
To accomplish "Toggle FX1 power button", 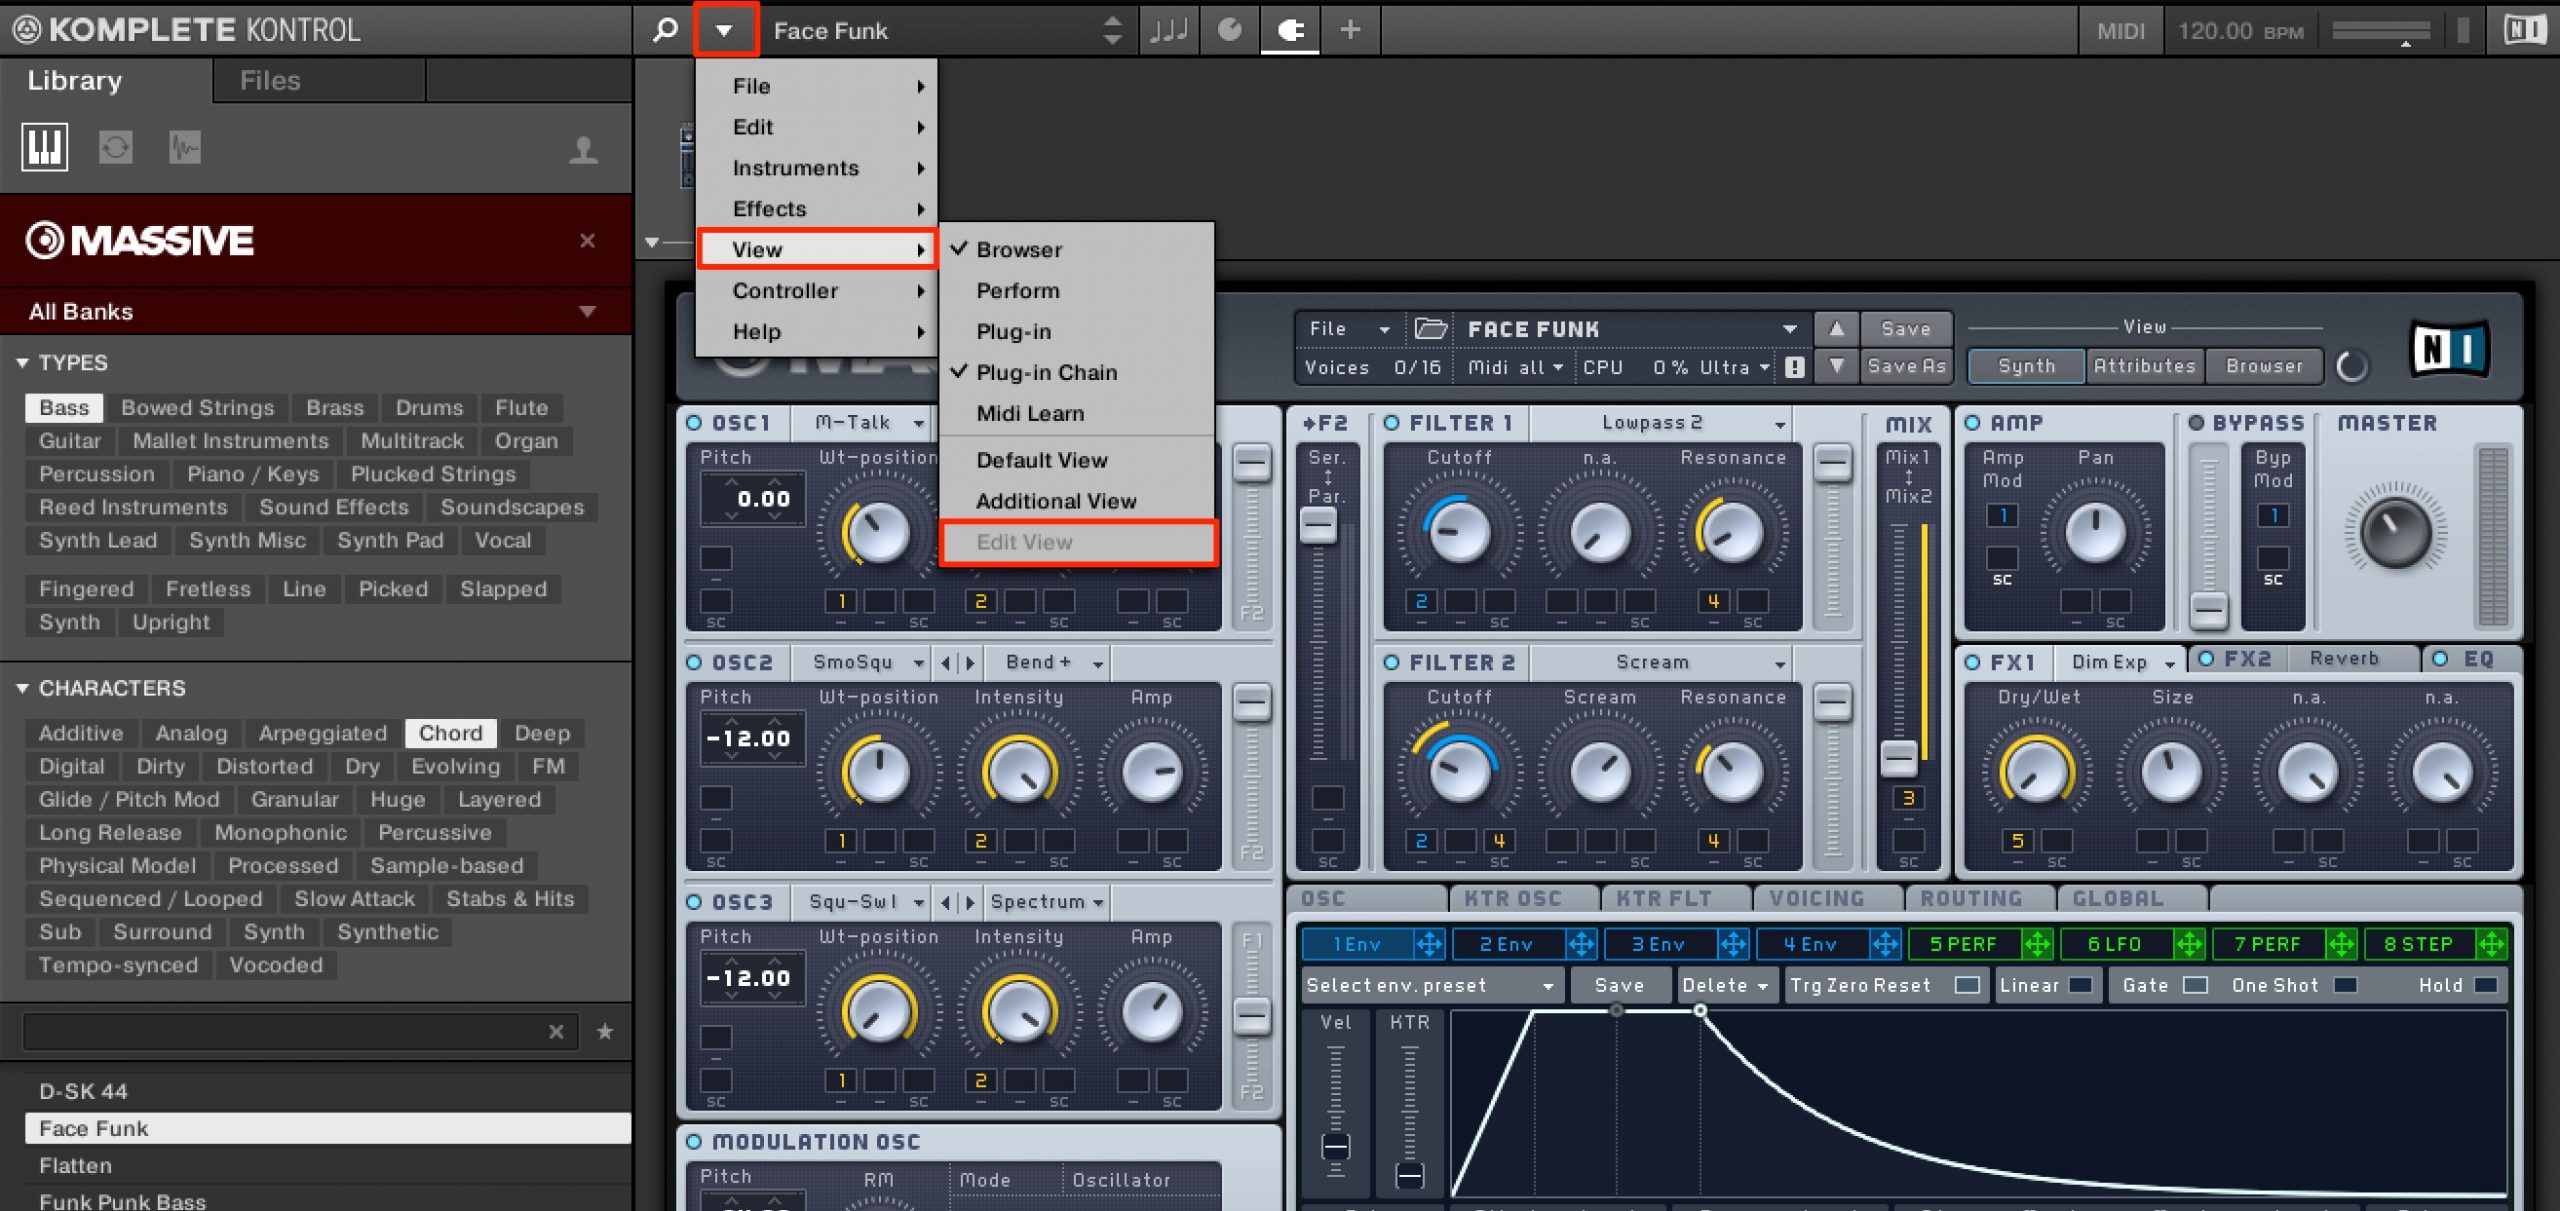I will click(x=1972, y=662).
